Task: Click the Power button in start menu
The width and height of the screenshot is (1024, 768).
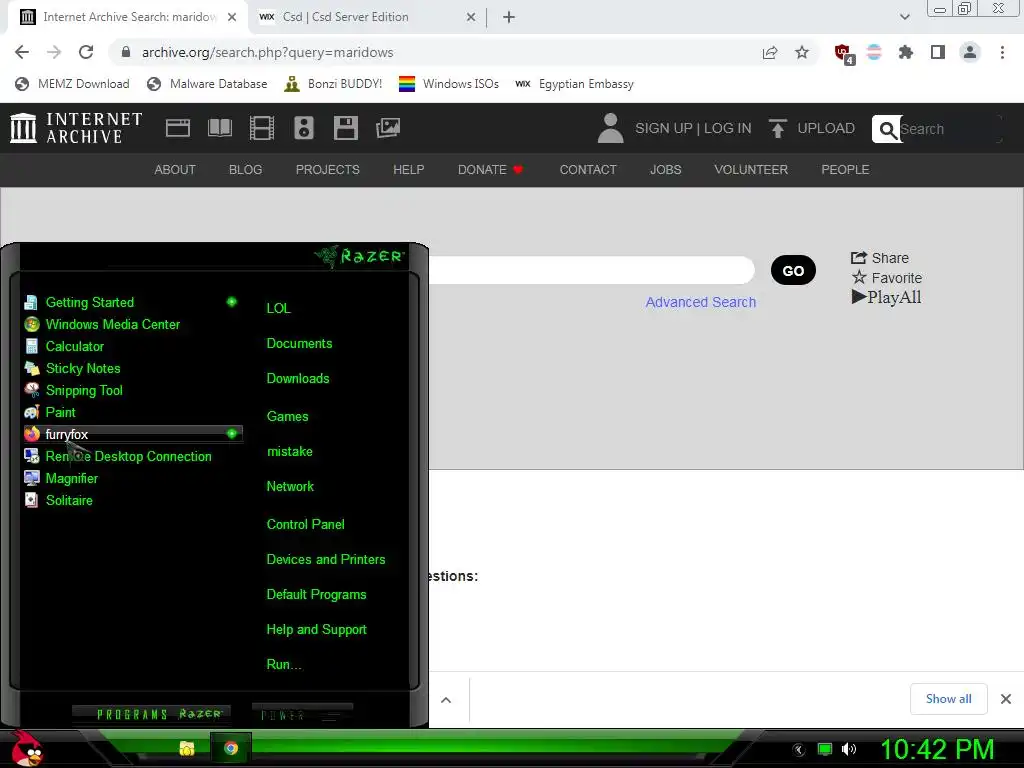Action: [x=302, y=714]
